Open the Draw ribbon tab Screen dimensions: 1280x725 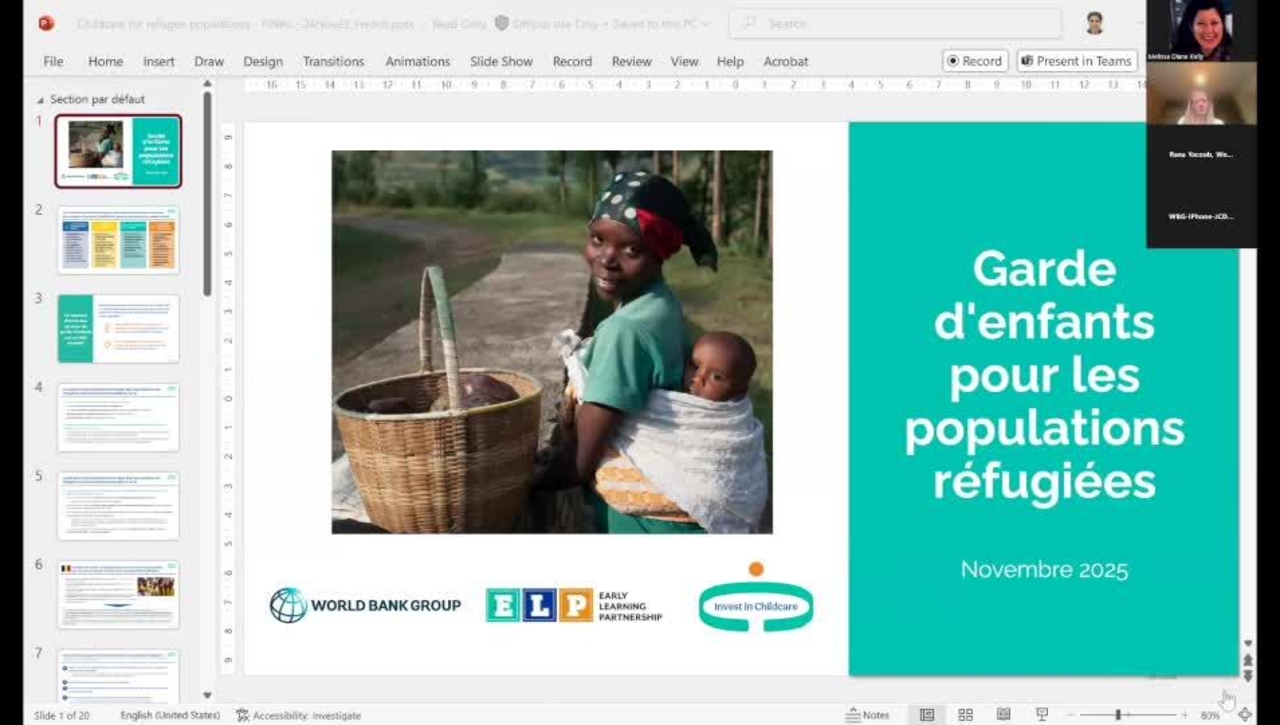click(209, 61)
